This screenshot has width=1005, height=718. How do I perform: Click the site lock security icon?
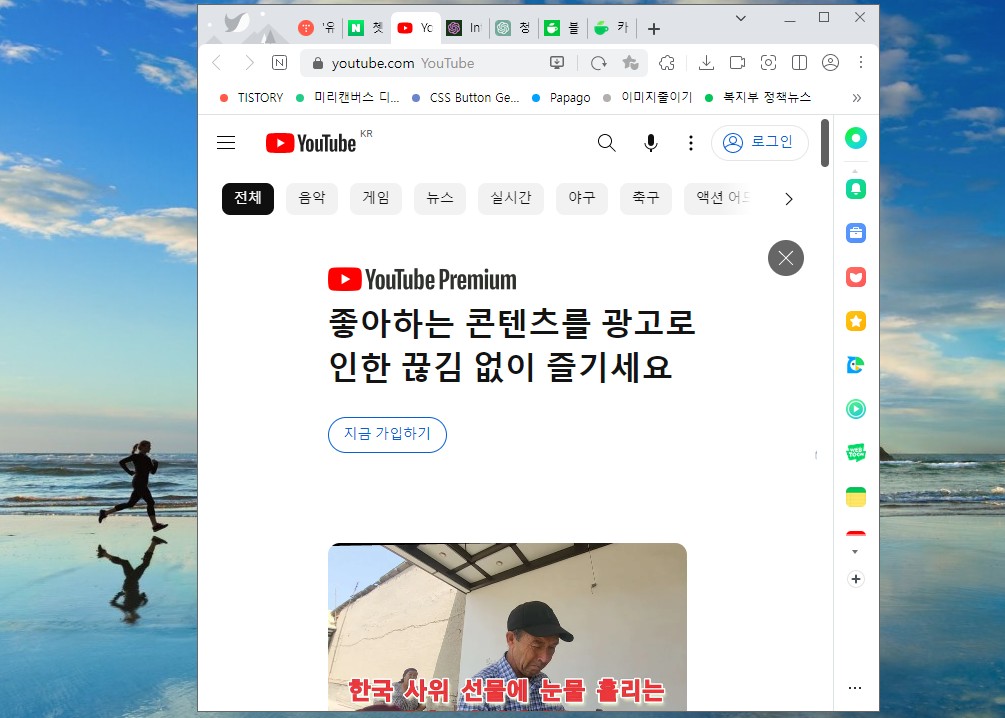317,63
